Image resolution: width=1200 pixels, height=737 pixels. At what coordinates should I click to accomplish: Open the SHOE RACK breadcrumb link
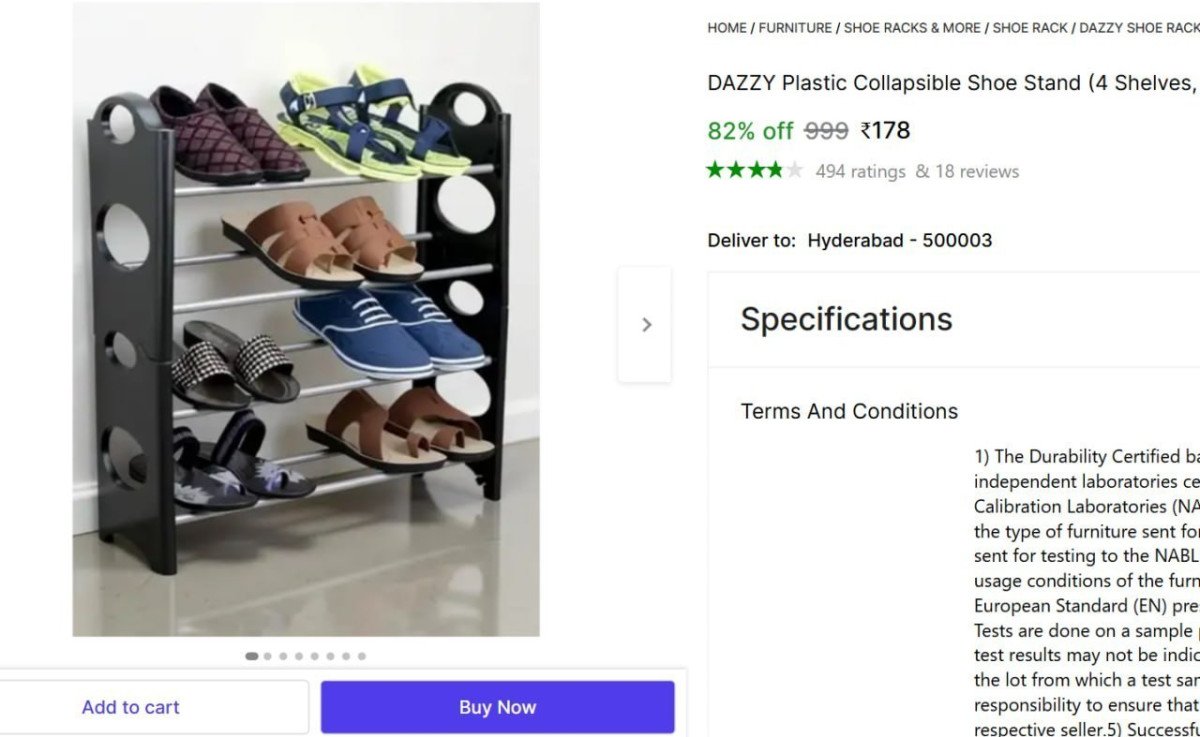[1030, 27]
